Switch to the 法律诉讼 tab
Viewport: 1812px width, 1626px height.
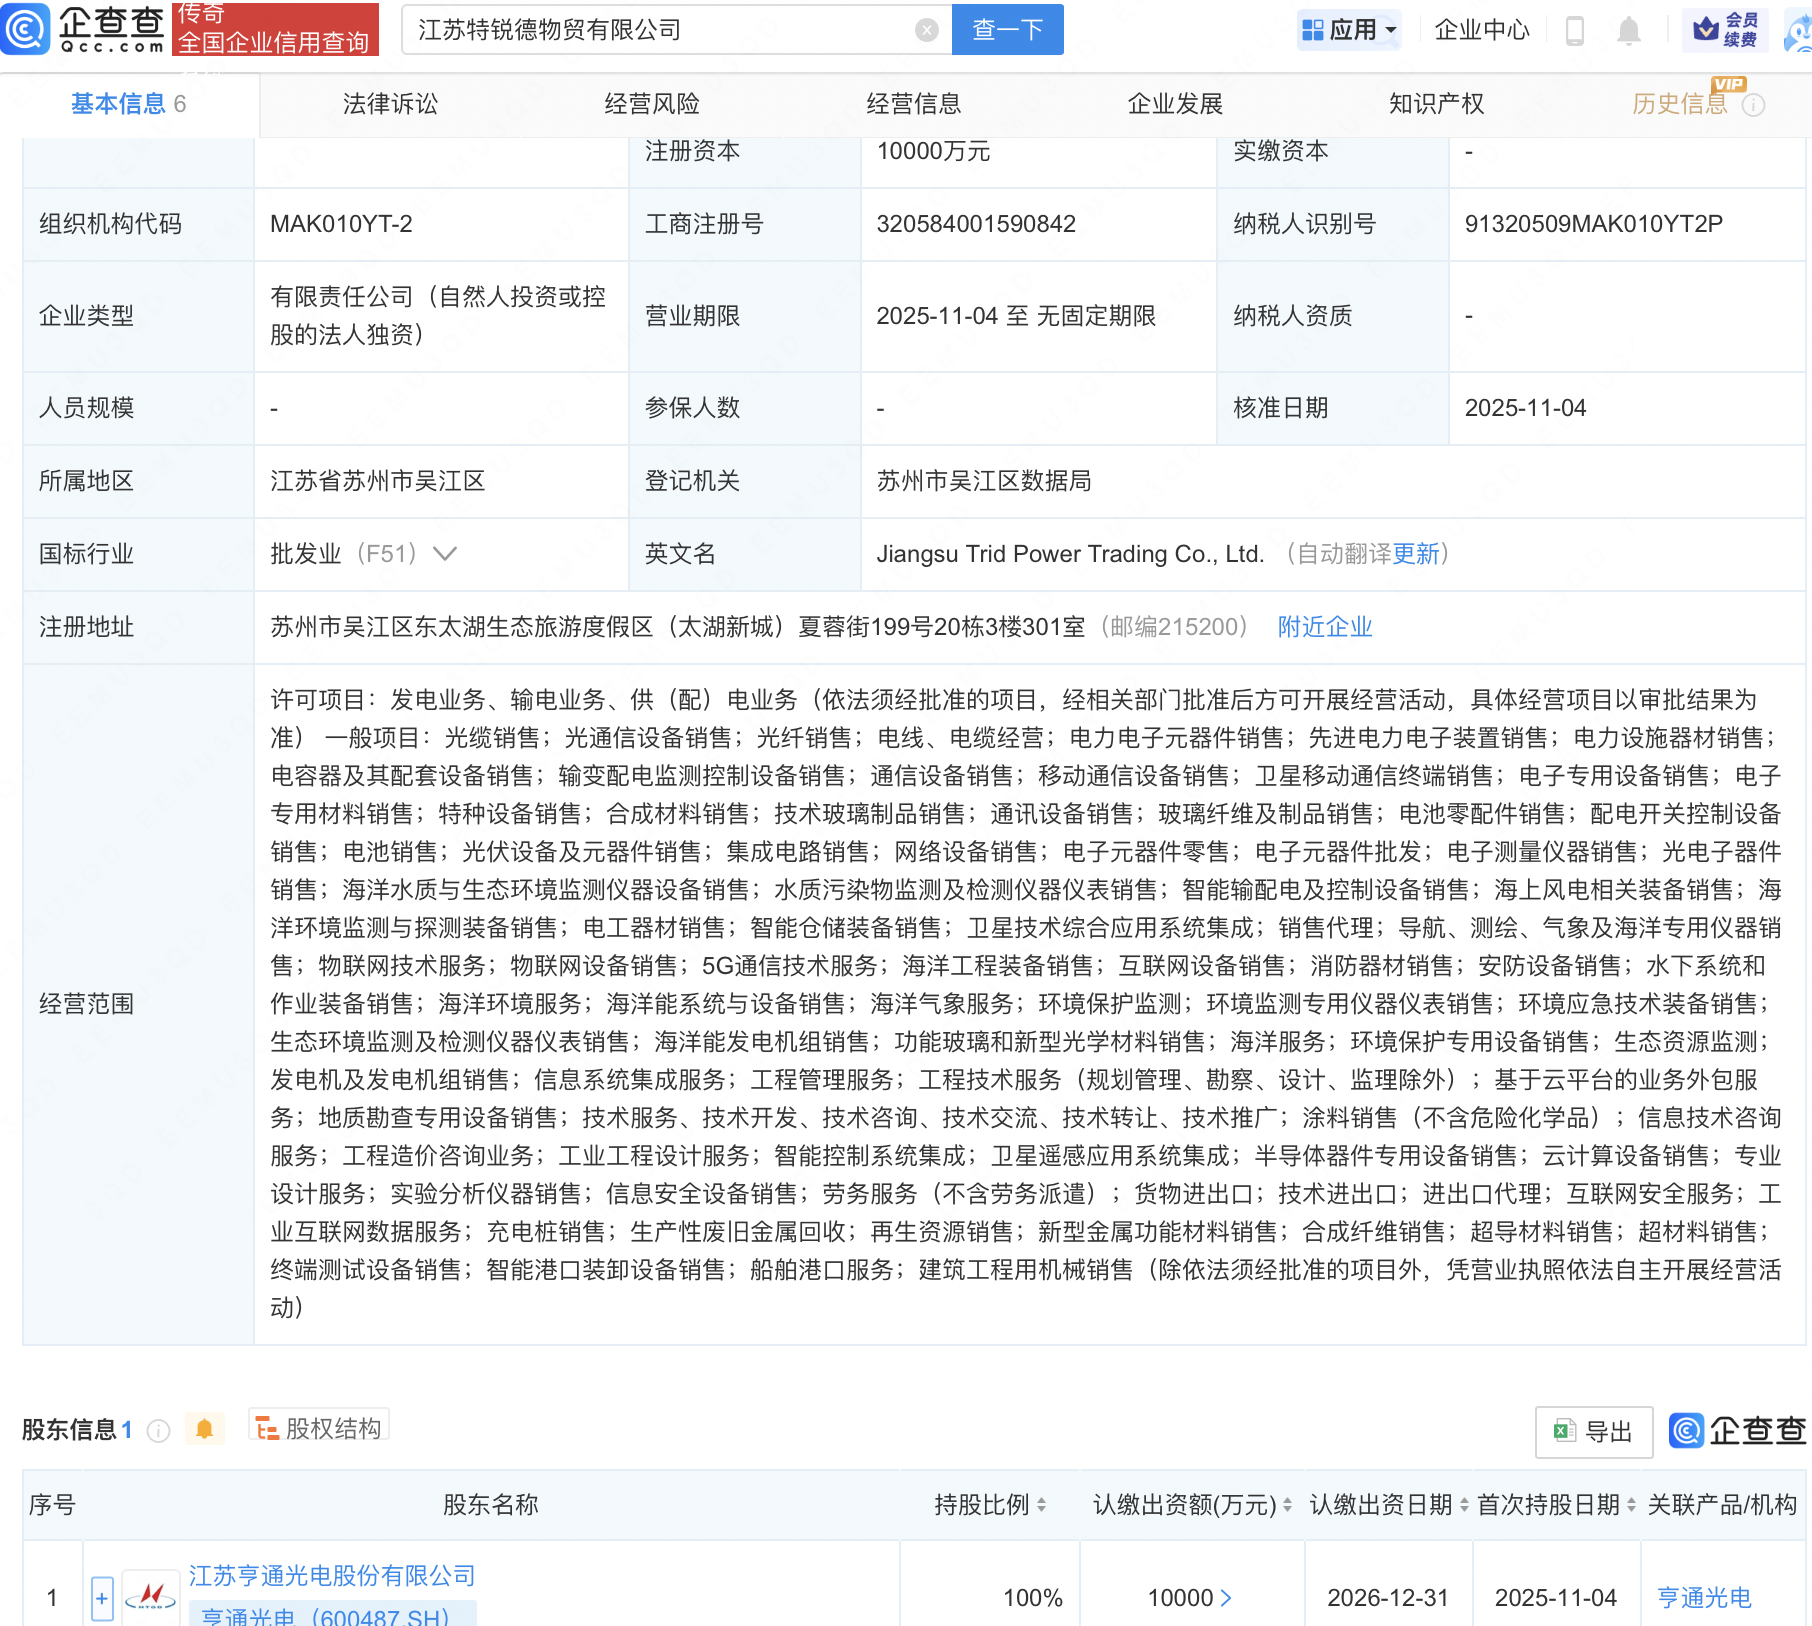click(390, 104)
